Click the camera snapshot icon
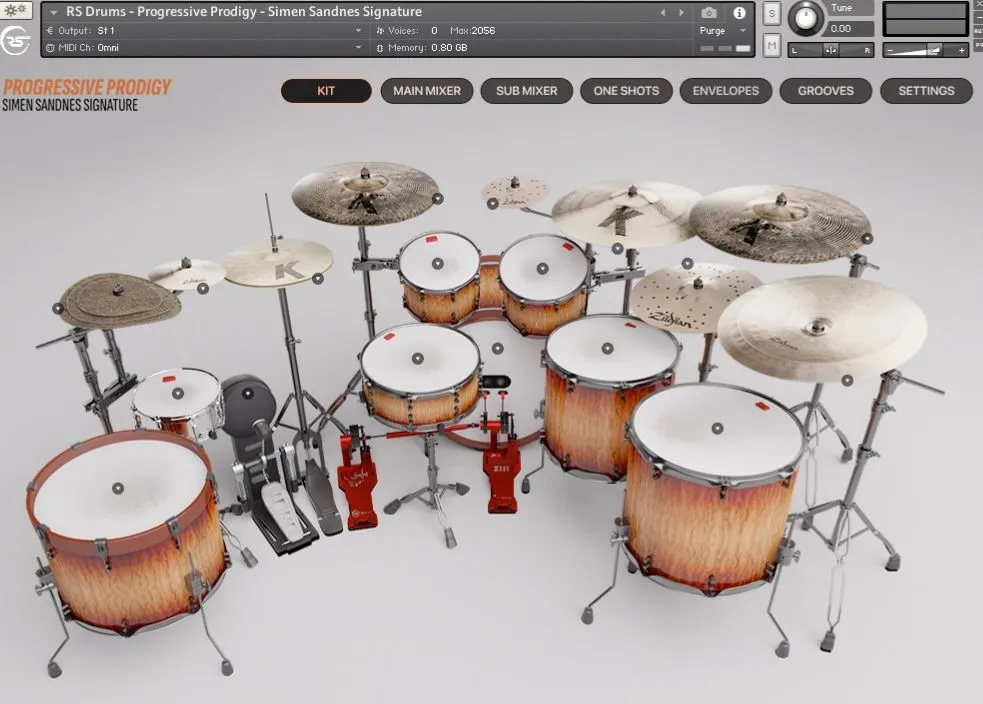The image size is (983, 704). point(709,13)
